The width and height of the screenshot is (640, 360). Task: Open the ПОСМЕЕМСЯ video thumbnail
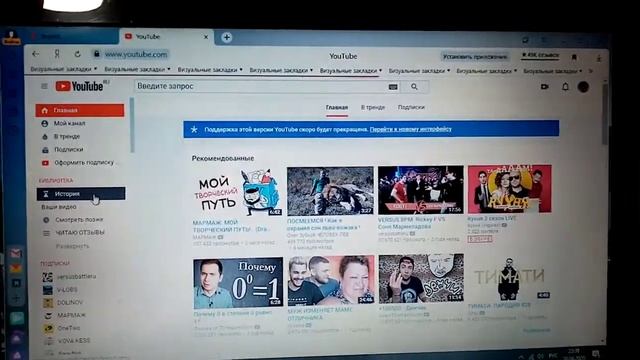(x=330, y=191)
